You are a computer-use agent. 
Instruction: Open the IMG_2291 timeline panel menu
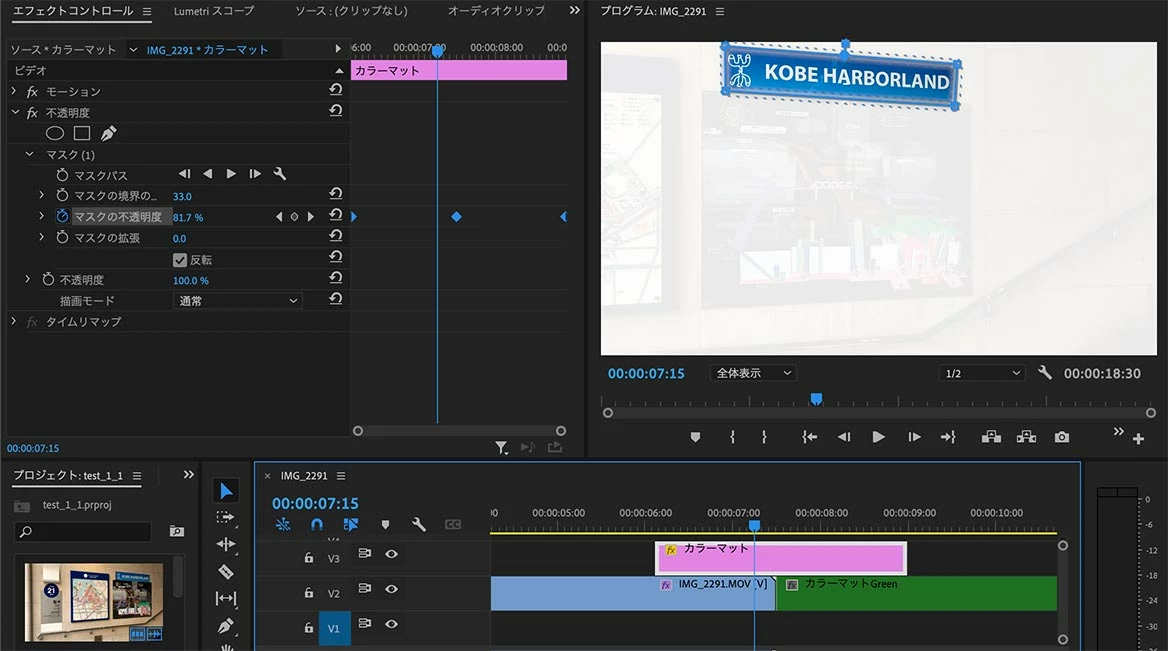click(340, 475)
